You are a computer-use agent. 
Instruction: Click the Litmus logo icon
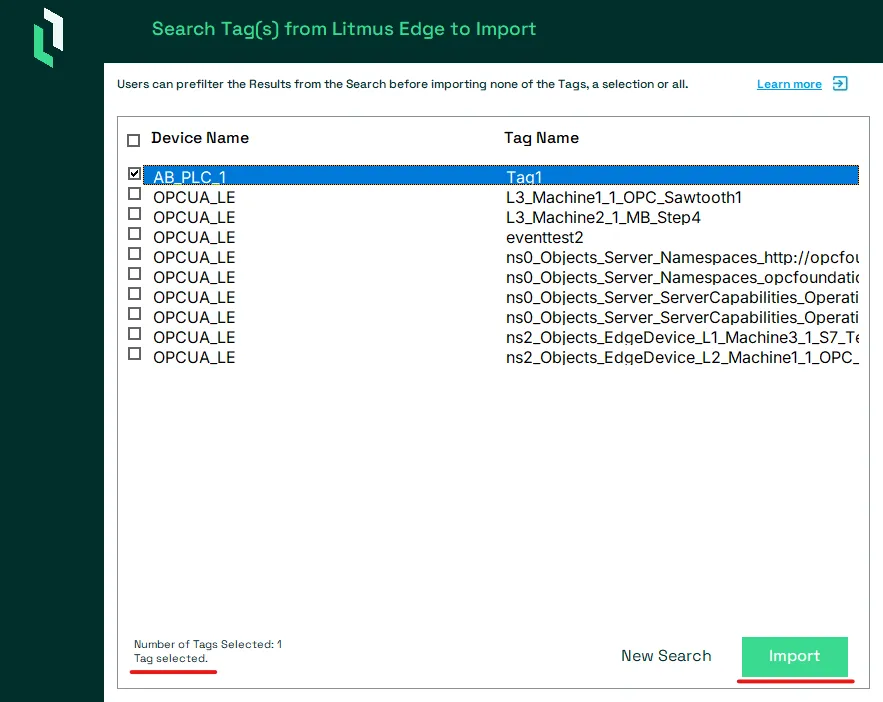click(48, 38)
